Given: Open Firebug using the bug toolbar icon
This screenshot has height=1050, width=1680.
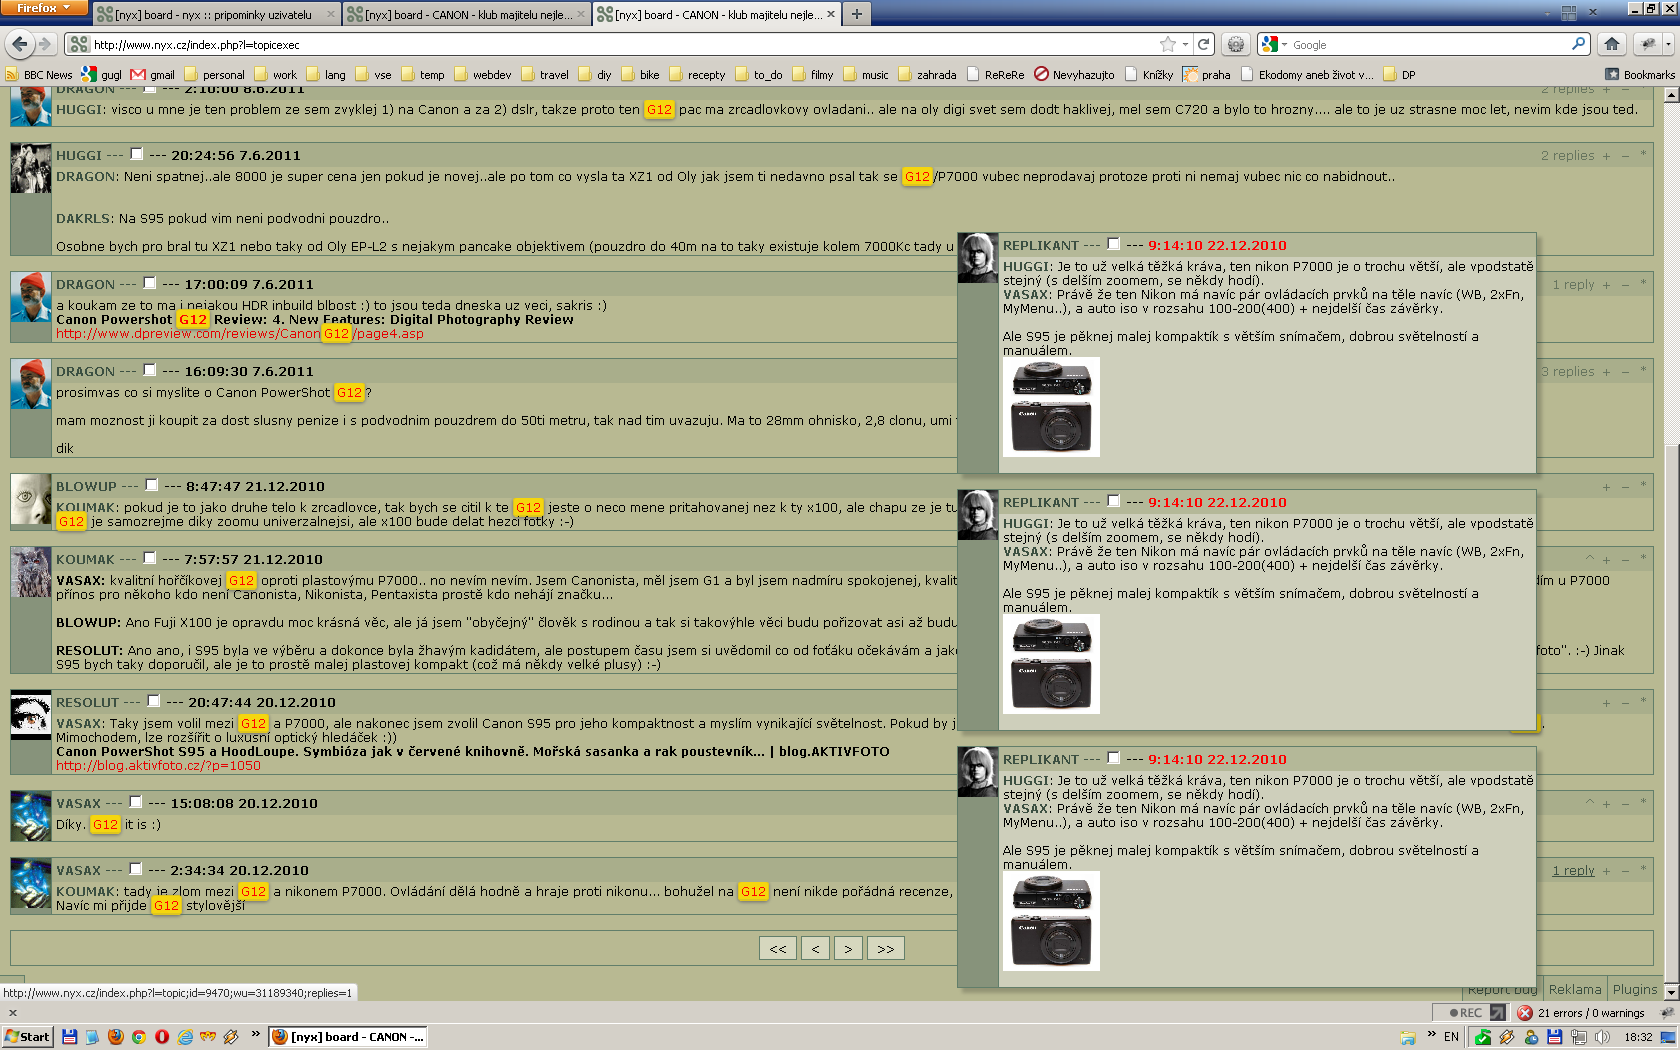Looking at the screenshot, I should pyautogui.click(x=1646, y=44).
